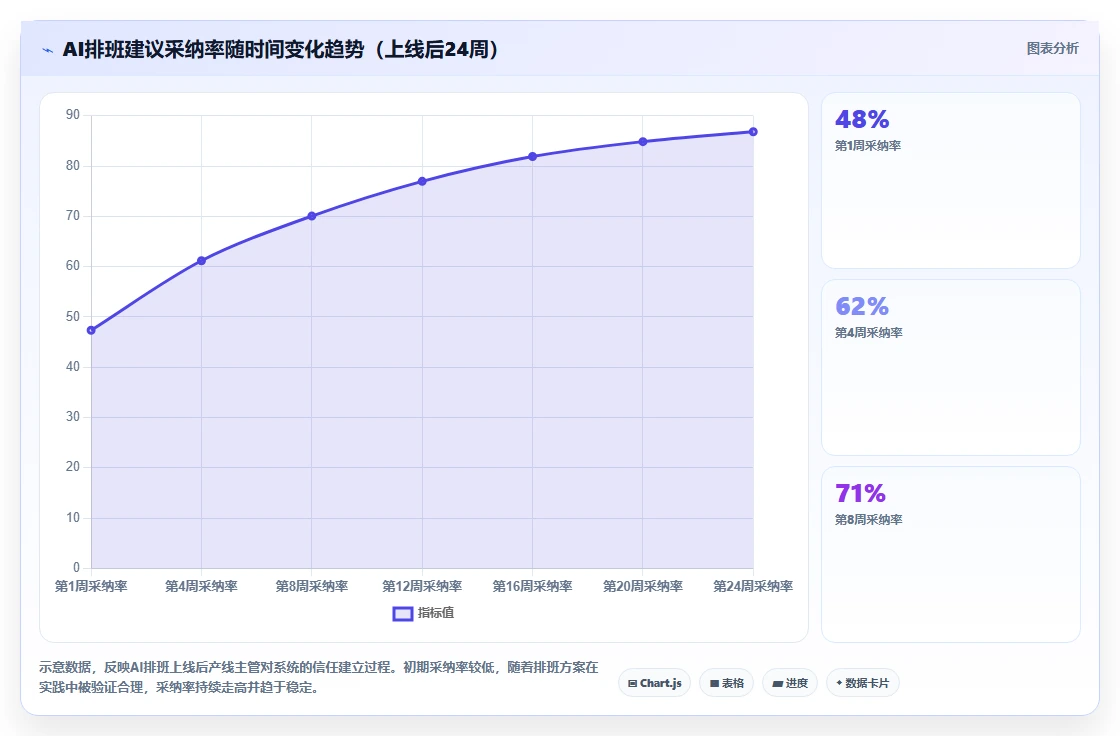Click the 第4周采纳率 card label
This screenshot has width=1120, height=736.
pos(869,333)
